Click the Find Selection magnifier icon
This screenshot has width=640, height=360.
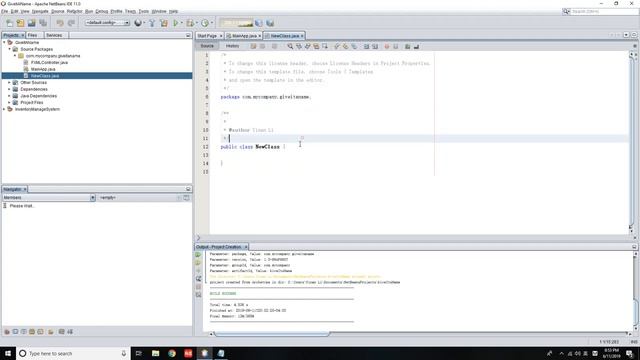(x=290, y=47)
